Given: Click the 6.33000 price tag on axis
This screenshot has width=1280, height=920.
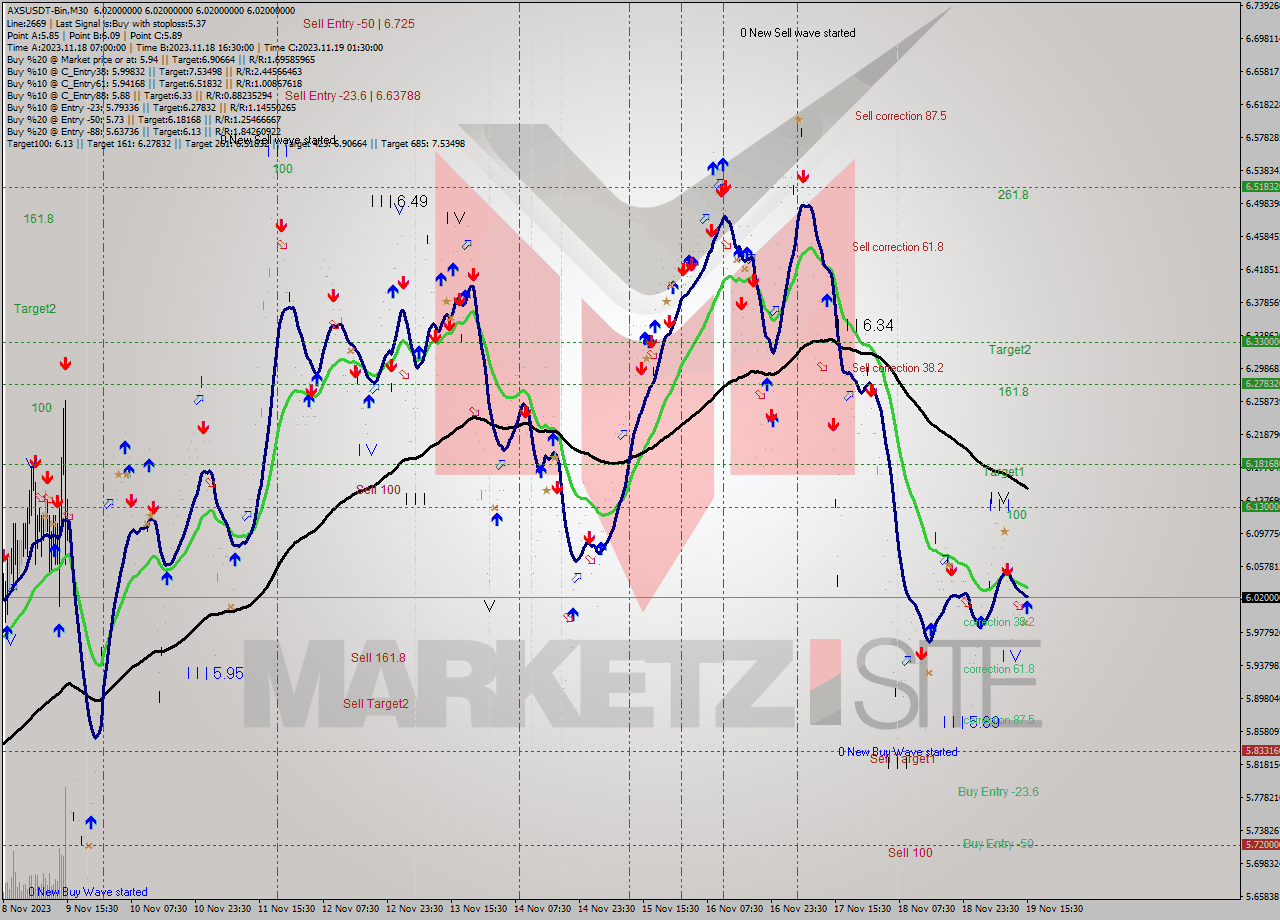Looking at the screenshot, I should [1260, 342].
